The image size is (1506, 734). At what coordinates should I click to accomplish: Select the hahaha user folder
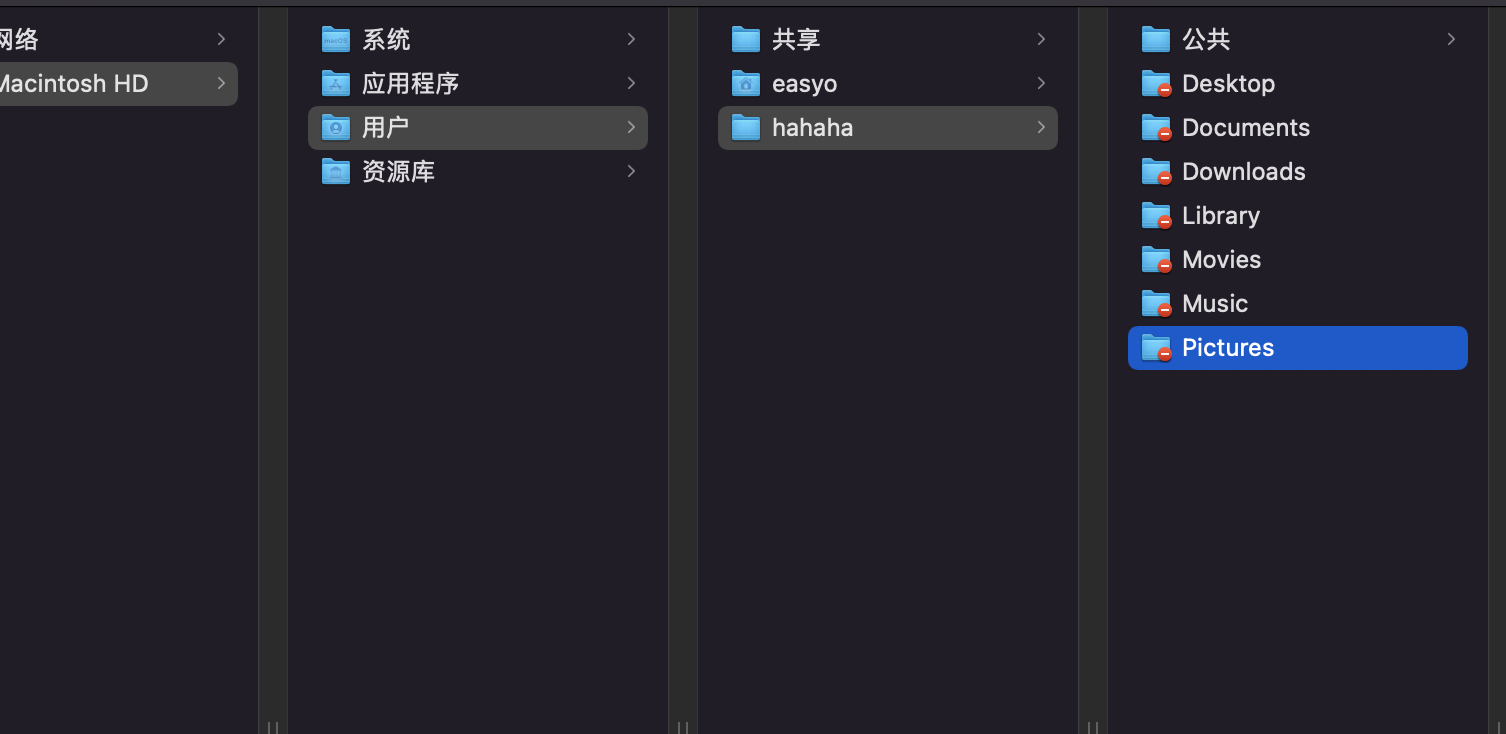point(888,128)
